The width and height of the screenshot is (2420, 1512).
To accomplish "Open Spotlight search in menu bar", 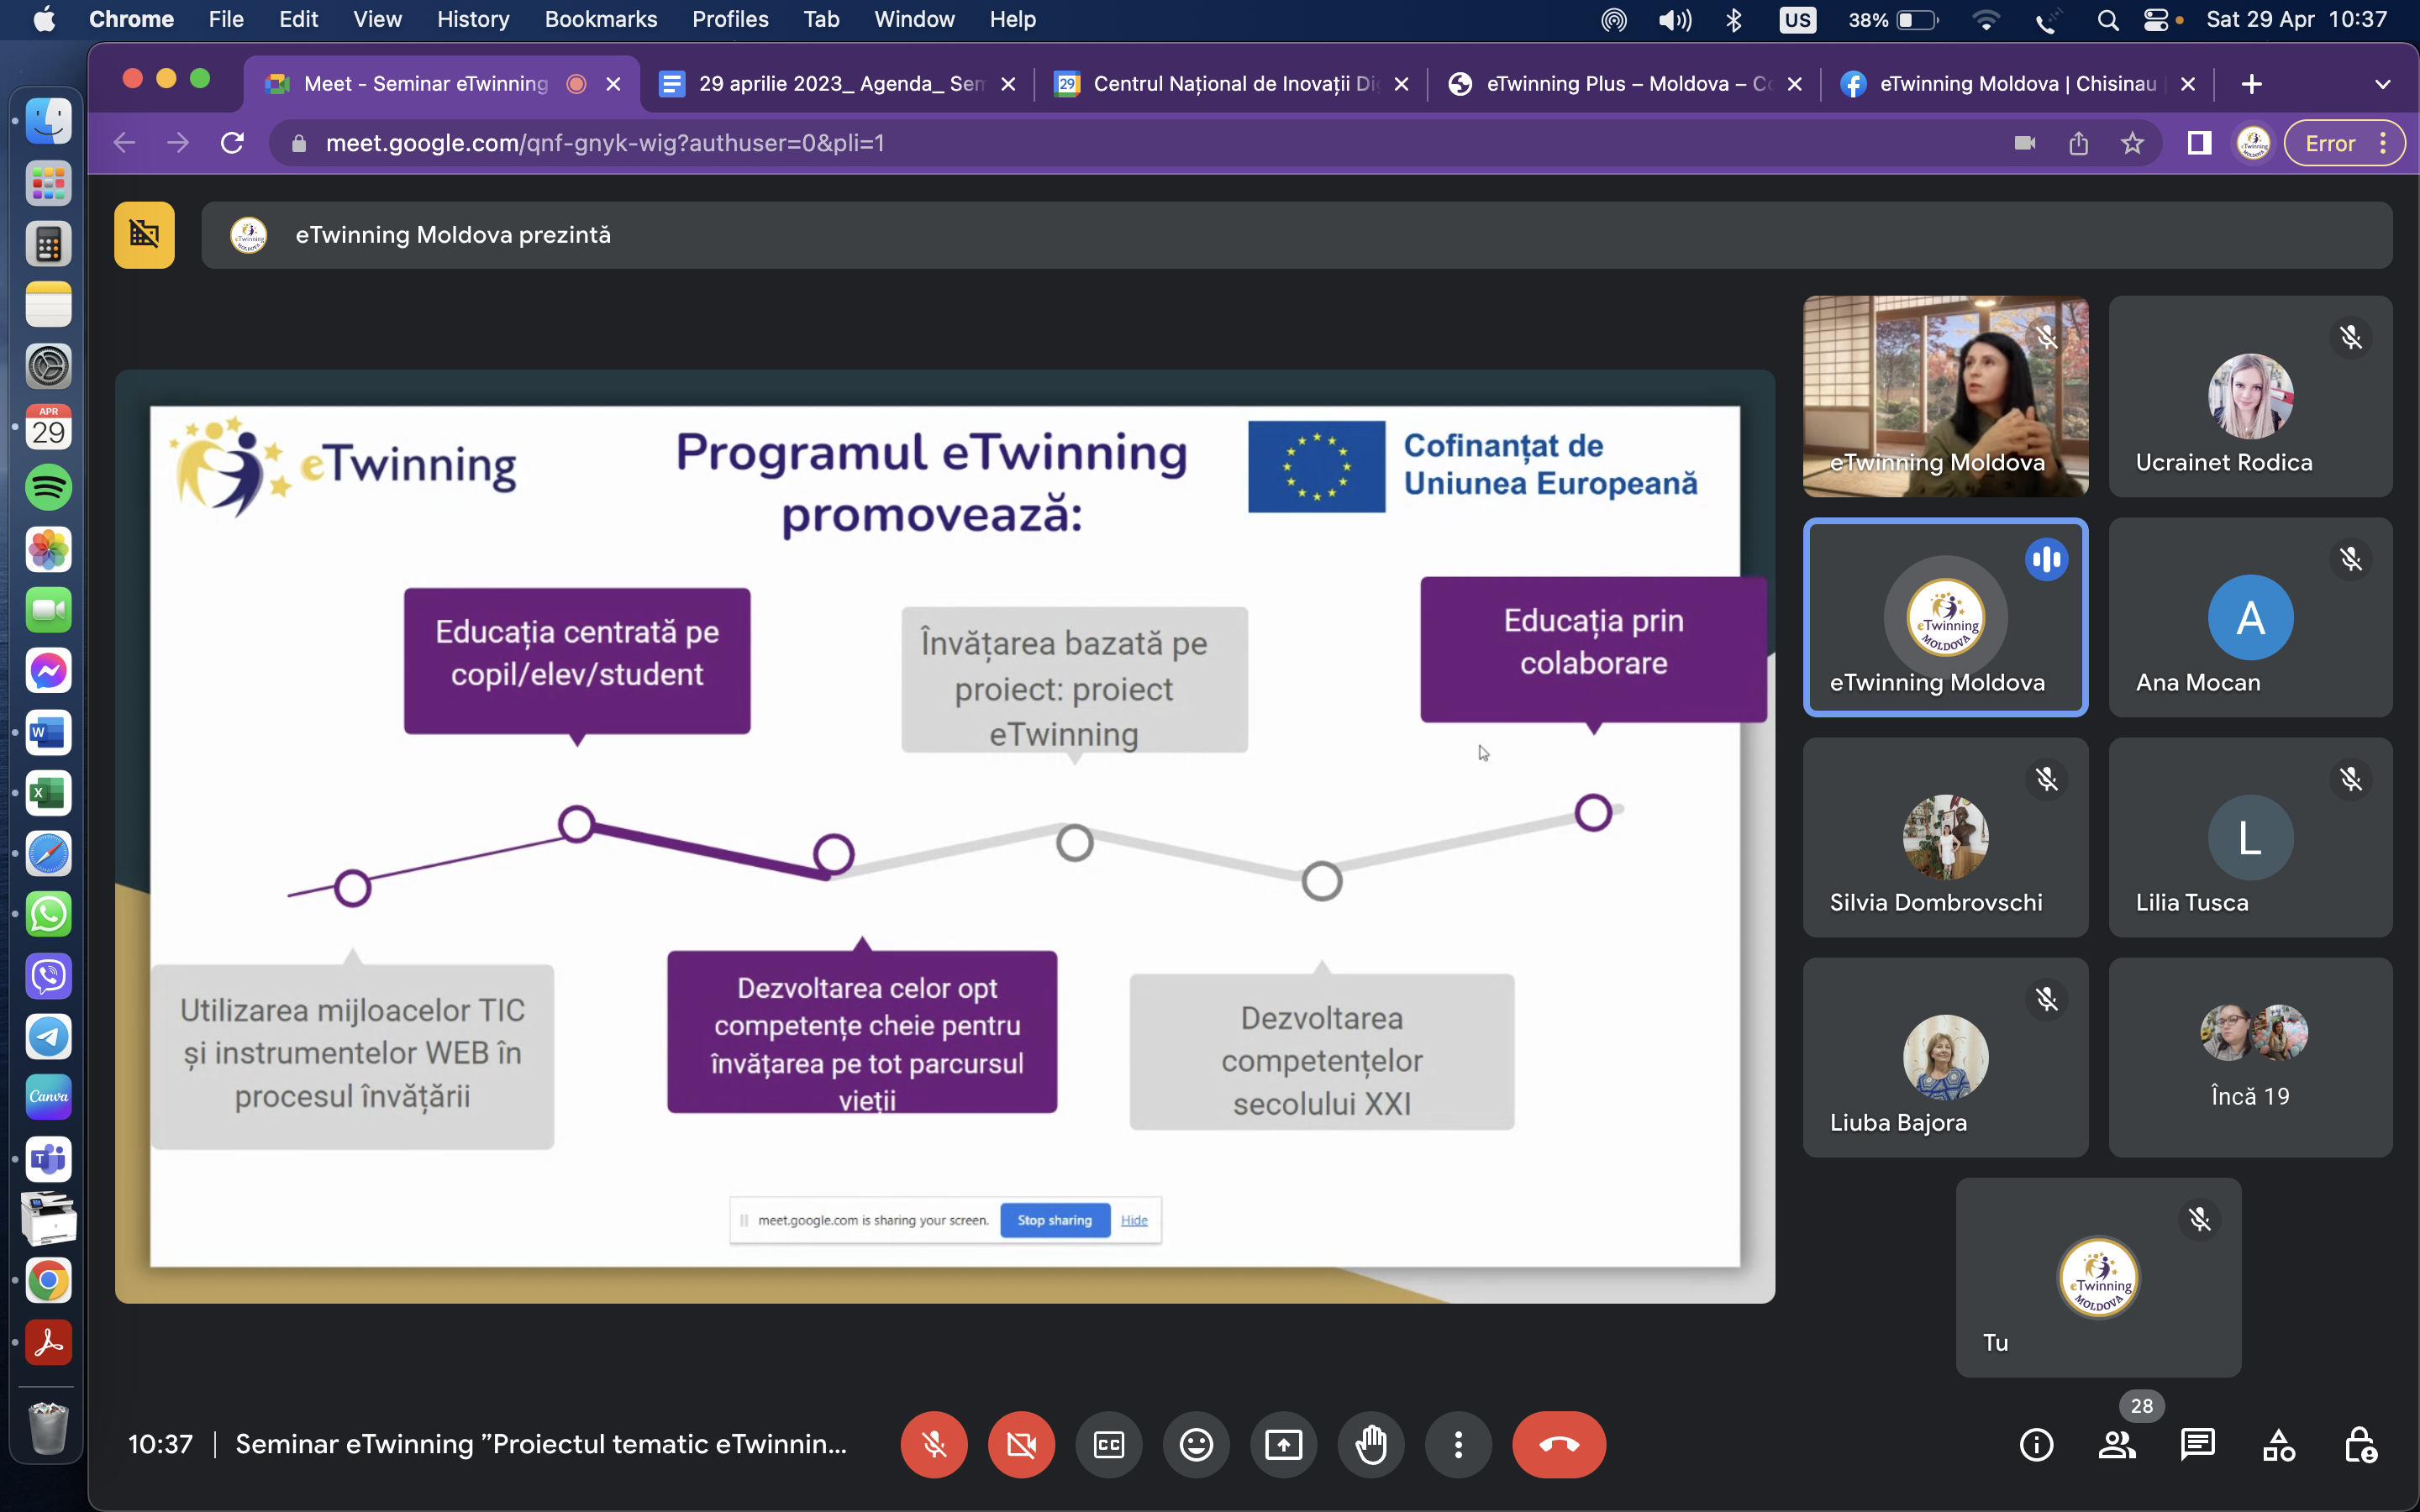I will click(x=2107, y=20).
